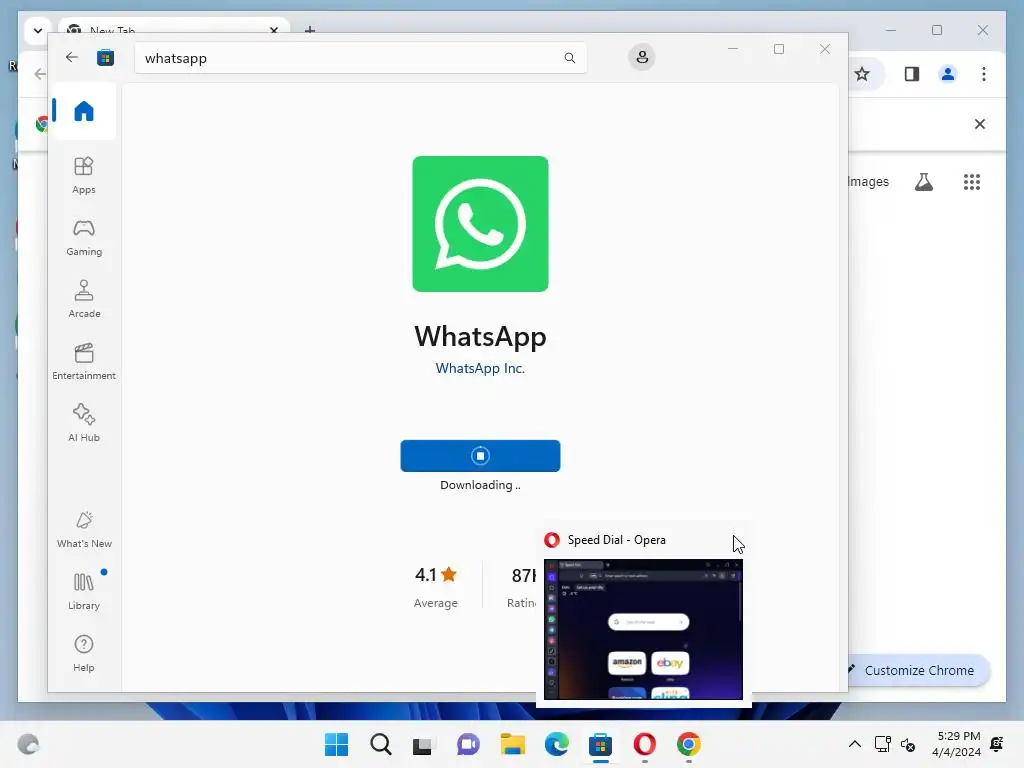This screenshot has width=1024, height=768.
Task: Dismiss the Chrome info bar with X
Action: (980, 124)
